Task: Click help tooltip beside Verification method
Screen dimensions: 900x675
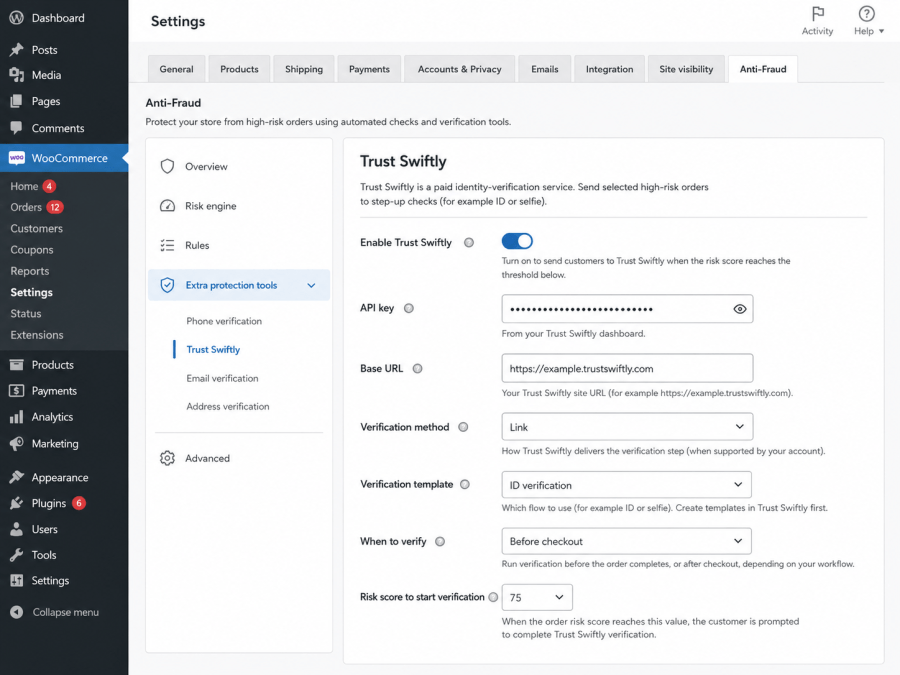Action: coord(463,427)
